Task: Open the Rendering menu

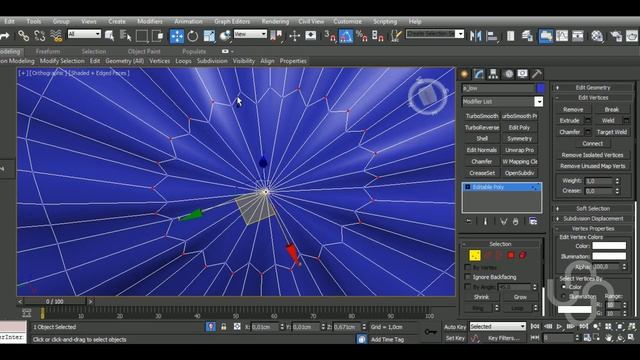Action: [x=275, y=21]
